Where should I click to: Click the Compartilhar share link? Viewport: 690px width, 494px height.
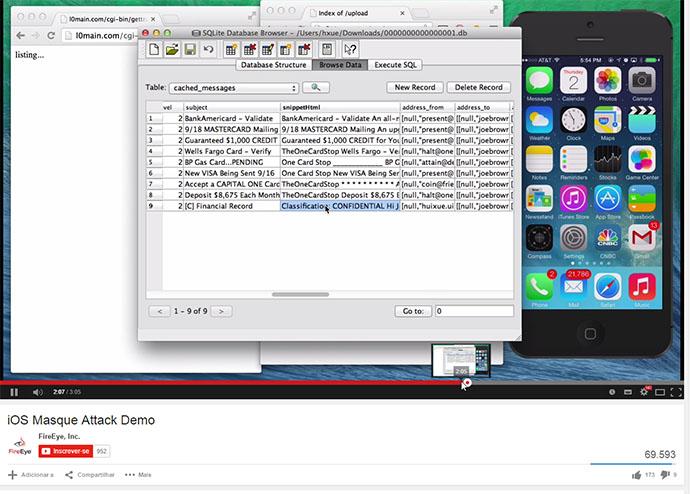(90, 475)
